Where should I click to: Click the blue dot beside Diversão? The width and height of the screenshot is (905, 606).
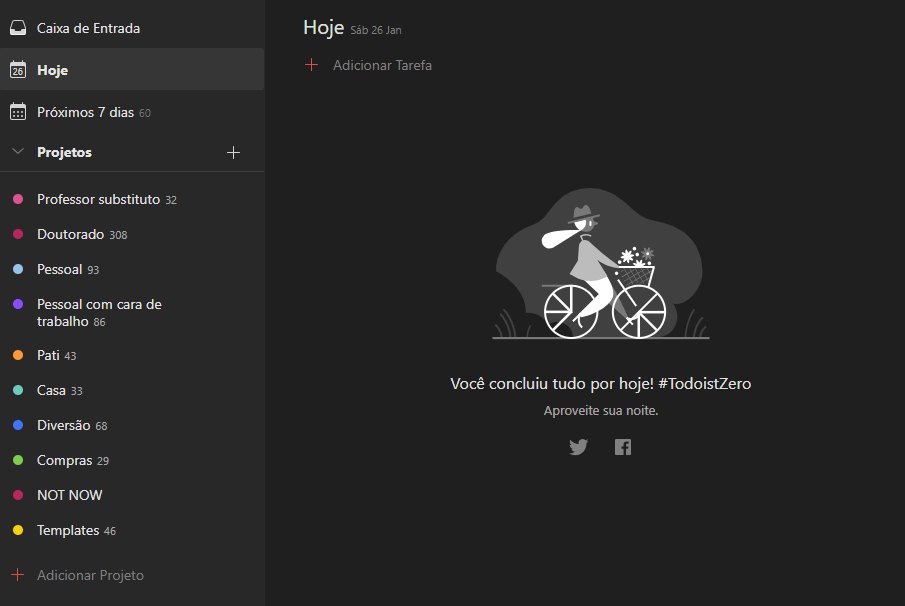tap(18, 425)
